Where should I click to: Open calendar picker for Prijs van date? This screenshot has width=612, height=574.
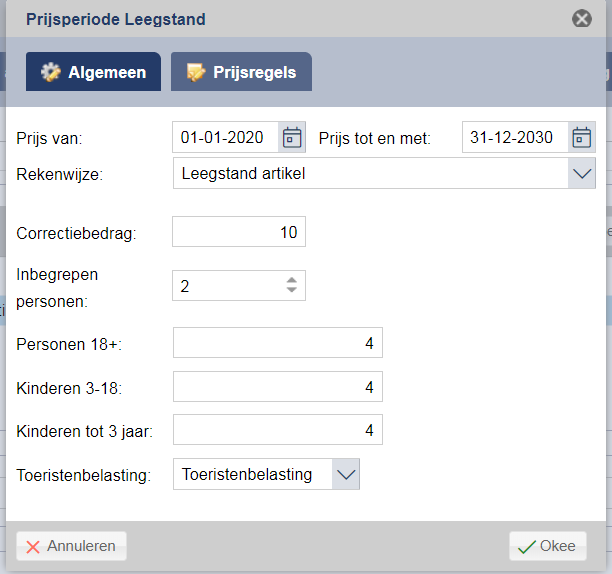(292, 137)
